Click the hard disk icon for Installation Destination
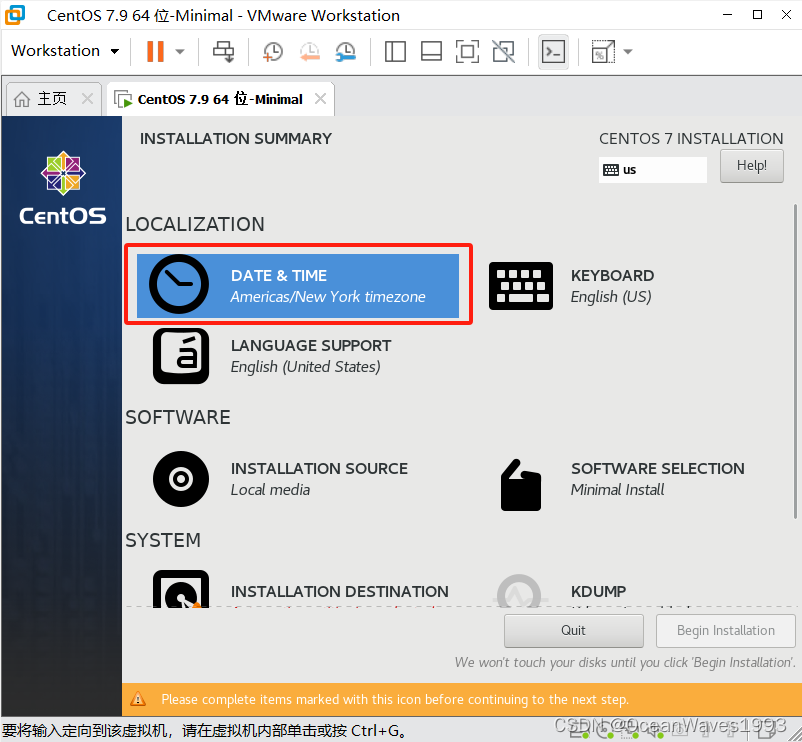Screen dimensions: 802x742 (181, 589)
